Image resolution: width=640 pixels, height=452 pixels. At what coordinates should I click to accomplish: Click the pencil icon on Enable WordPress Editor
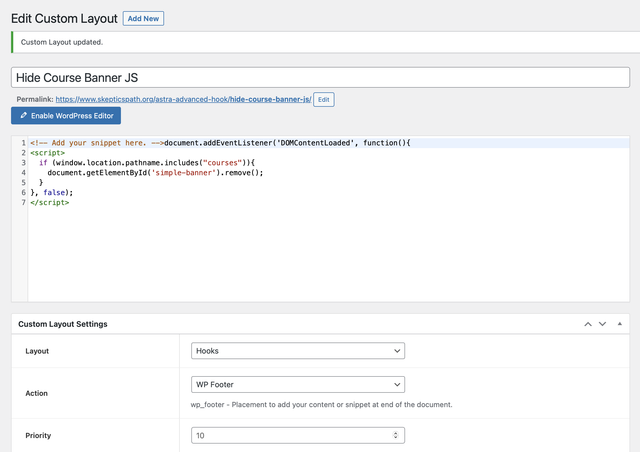coord(24,116)
